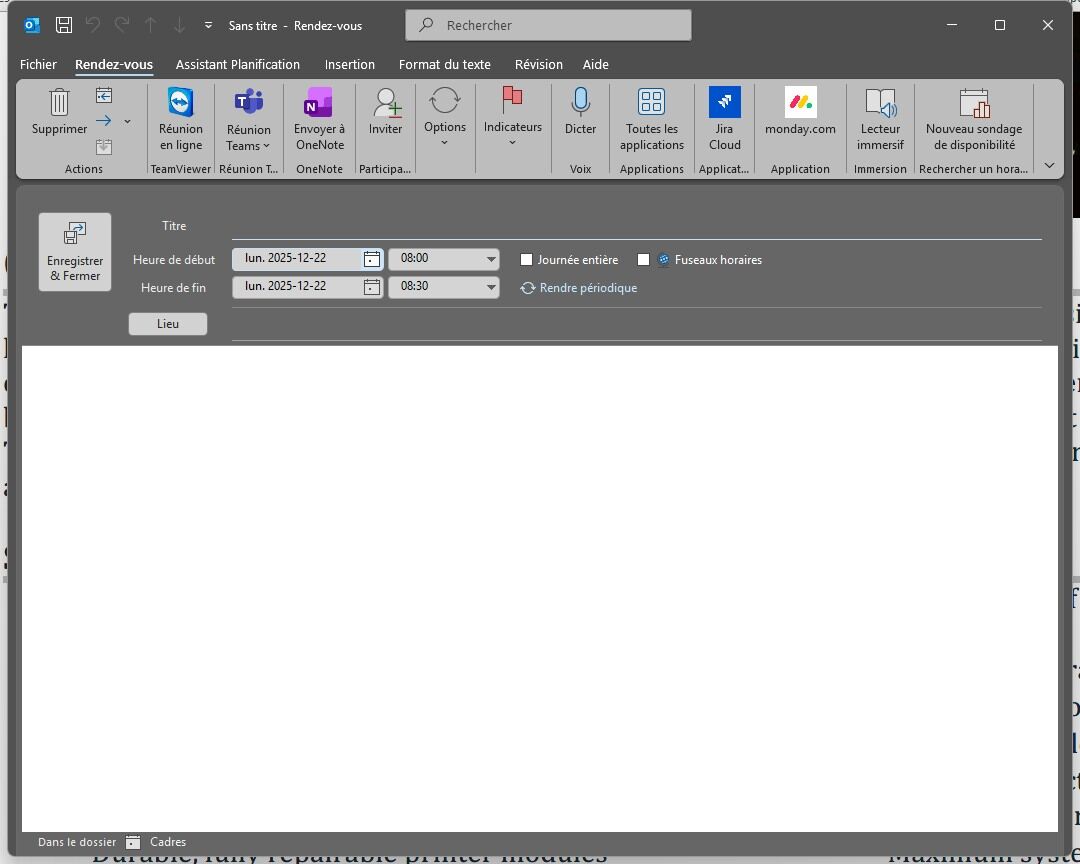Image resolution: width=1080 pixels, height=864 pixels.
Task: Open the Lecteur immersif reader
Action: (880, 119)
